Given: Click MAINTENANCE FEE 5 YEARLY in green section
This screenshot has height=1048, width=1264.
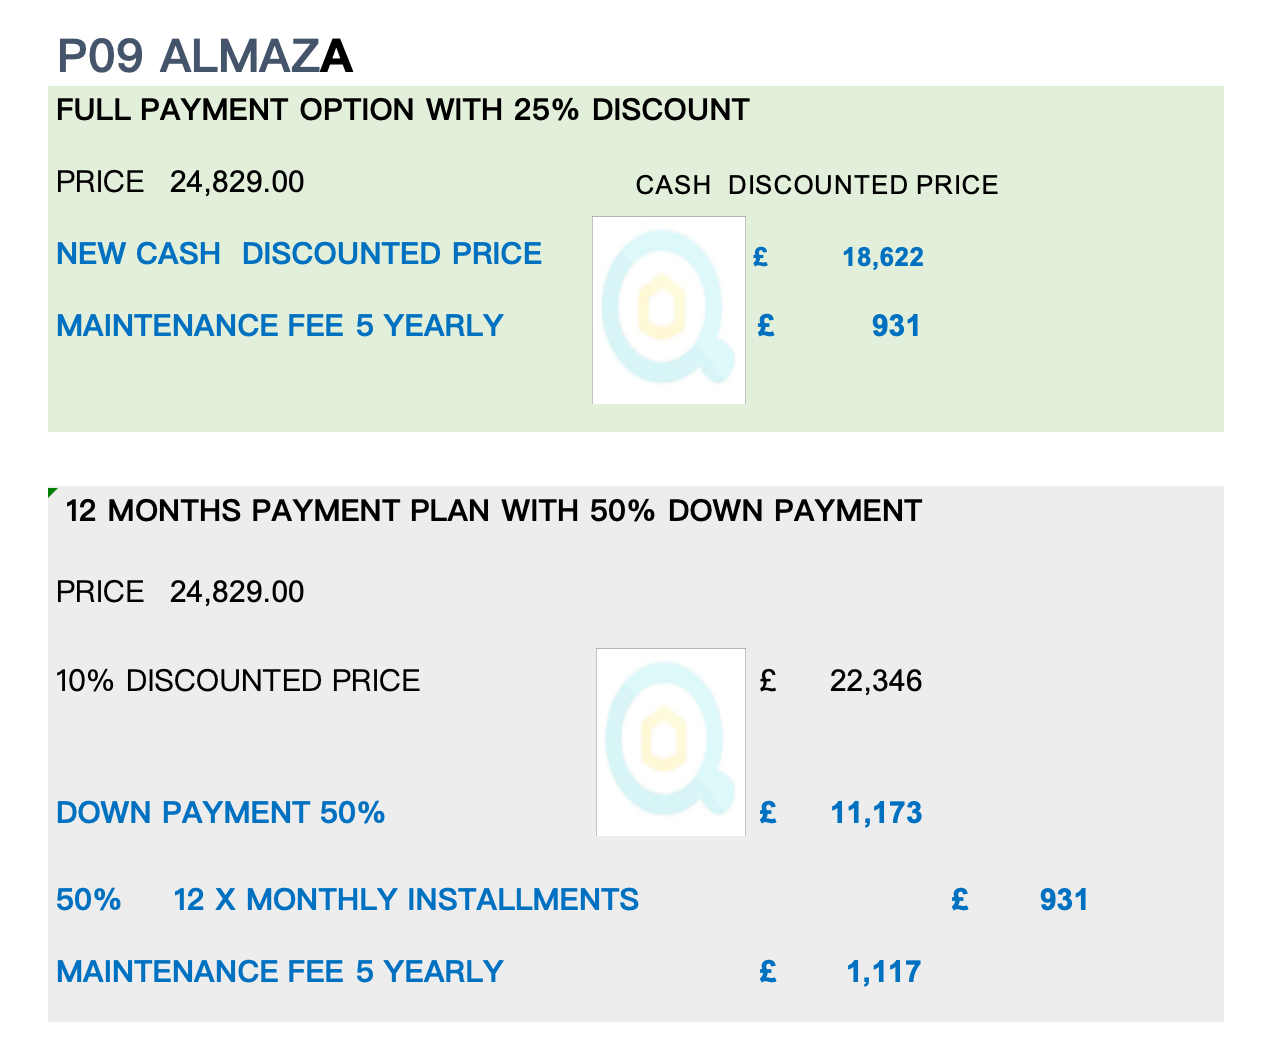Looking at the screenshot, I should point(280,325).
